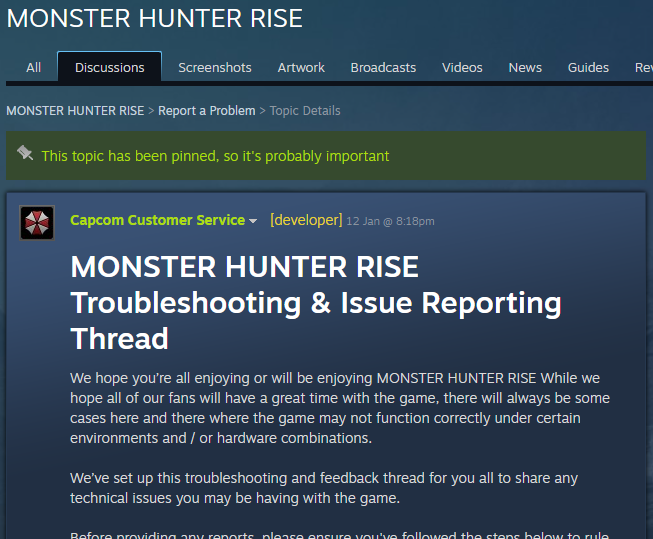The width and height of the screenshot is (653, 539).
Task: Click the pinned topic pin icon
Action: pyautogui.click(x=25, y=153)
